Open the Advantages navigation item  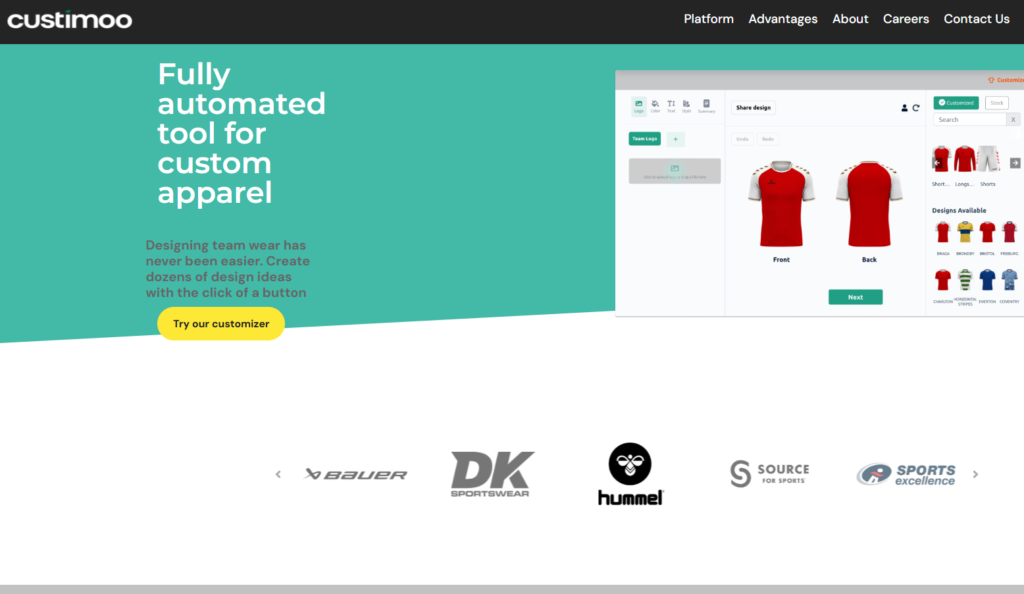click(x=783, y=18)
